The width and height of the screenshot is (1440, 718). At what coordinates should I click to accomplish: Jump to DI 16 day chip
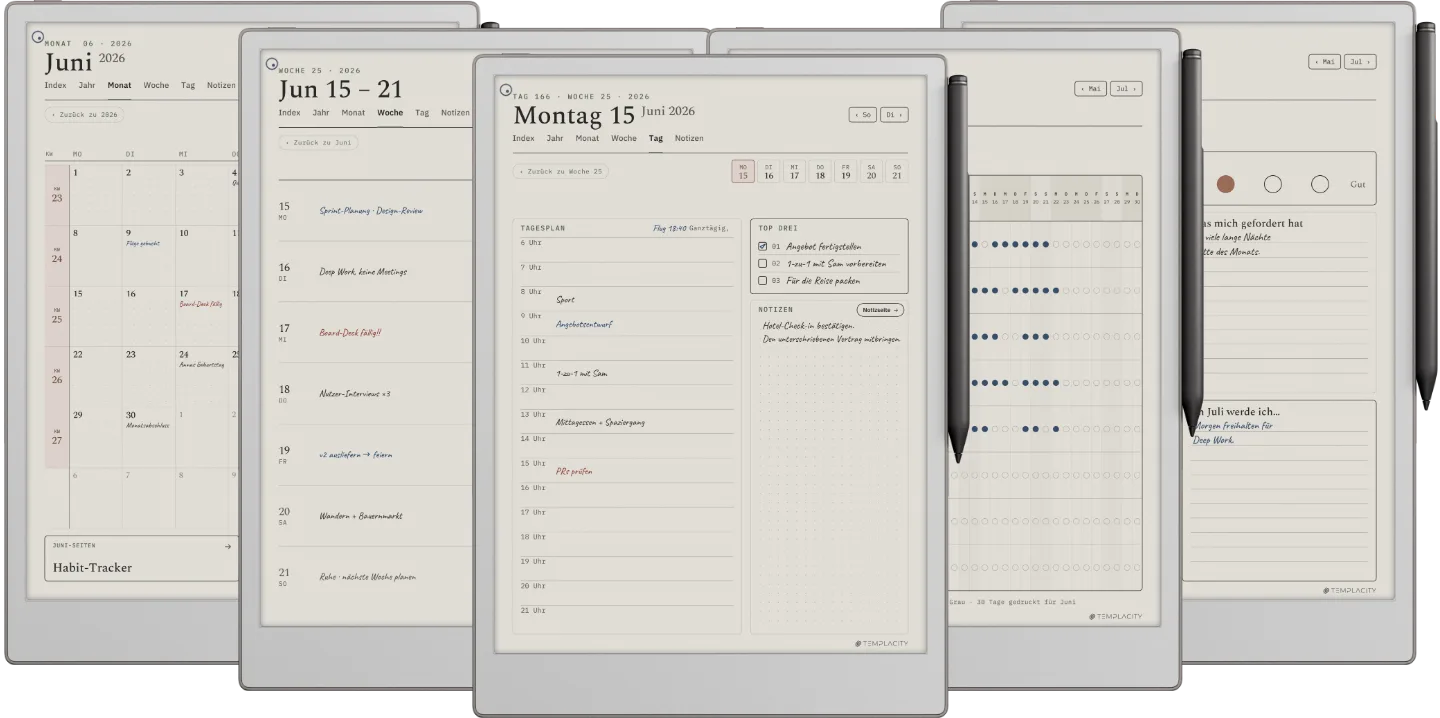[x=769, y=172]
